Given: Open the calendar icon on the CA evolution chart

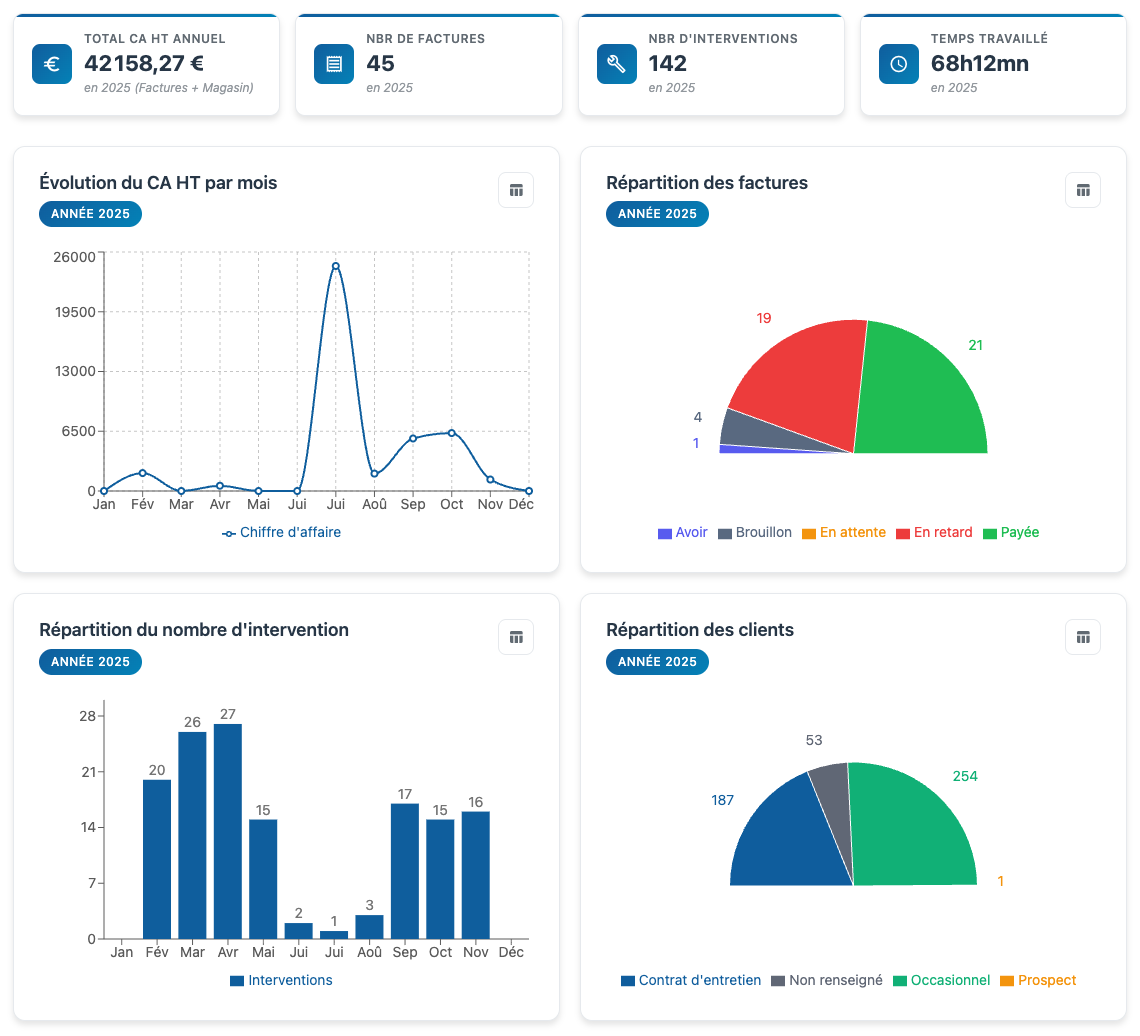Looking at the screenshot, I should (x=516, y=190).
